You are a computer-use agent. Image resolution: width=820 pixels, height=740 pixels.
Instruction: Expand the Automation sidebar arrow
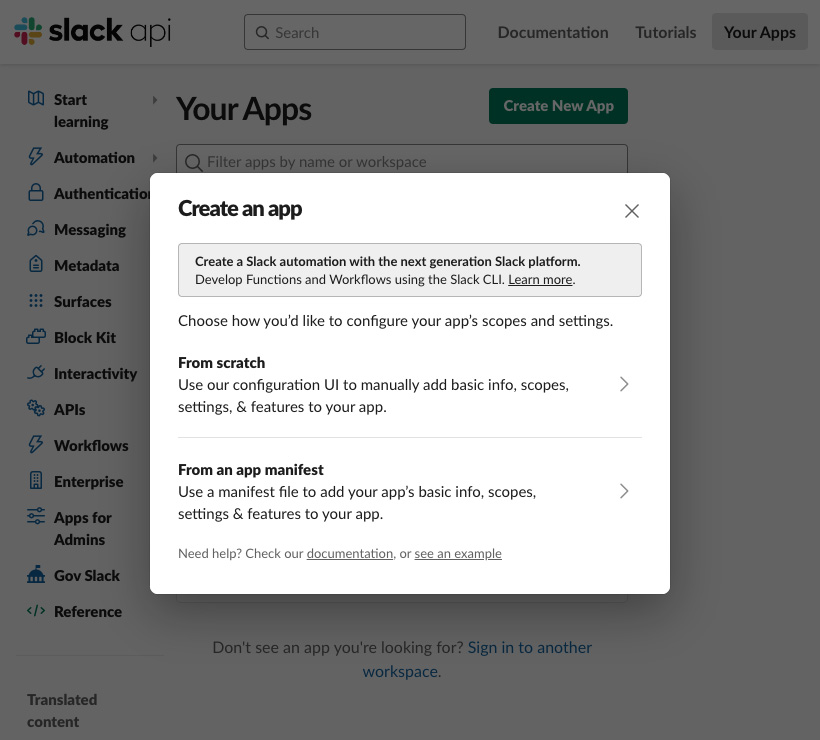click(x=154, y=157)
